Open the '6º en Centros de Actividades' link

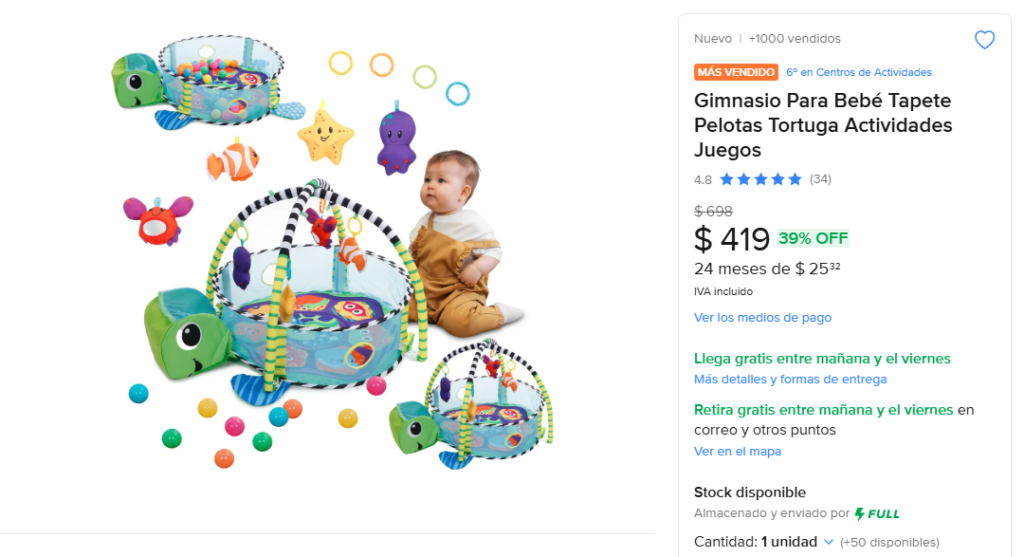tap(859, 72)
